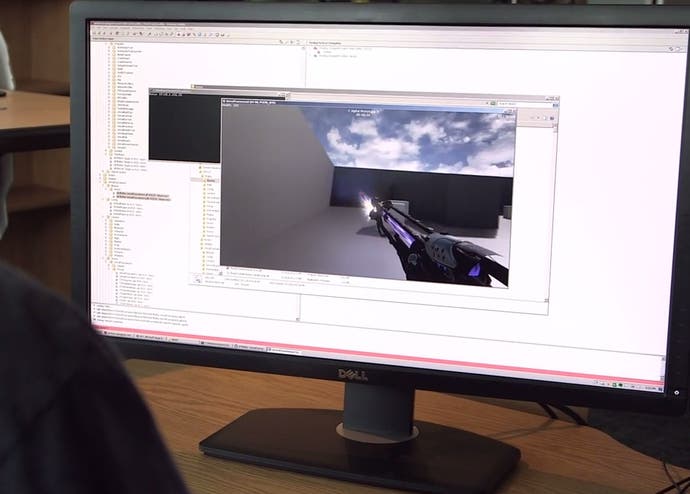Click the dark icon near the toolbar's start
690x494 pixels.
click(117, 33)
